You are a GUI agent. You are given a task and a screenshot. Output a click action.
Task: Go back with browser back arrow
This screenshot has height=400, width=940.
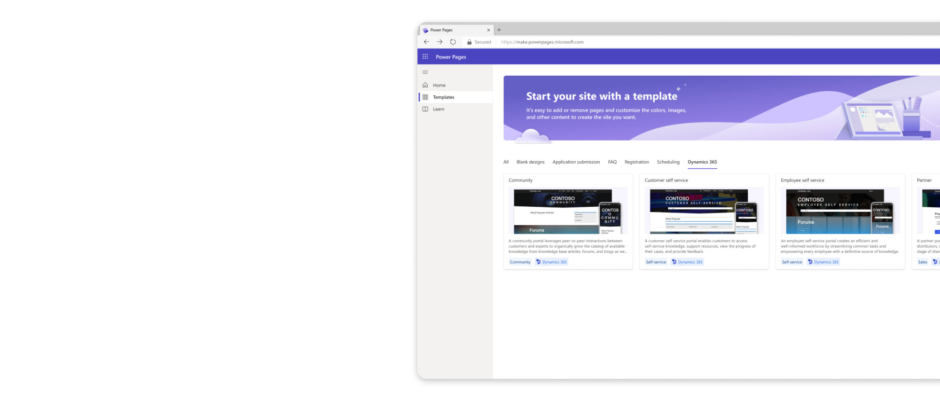point(426,42)
